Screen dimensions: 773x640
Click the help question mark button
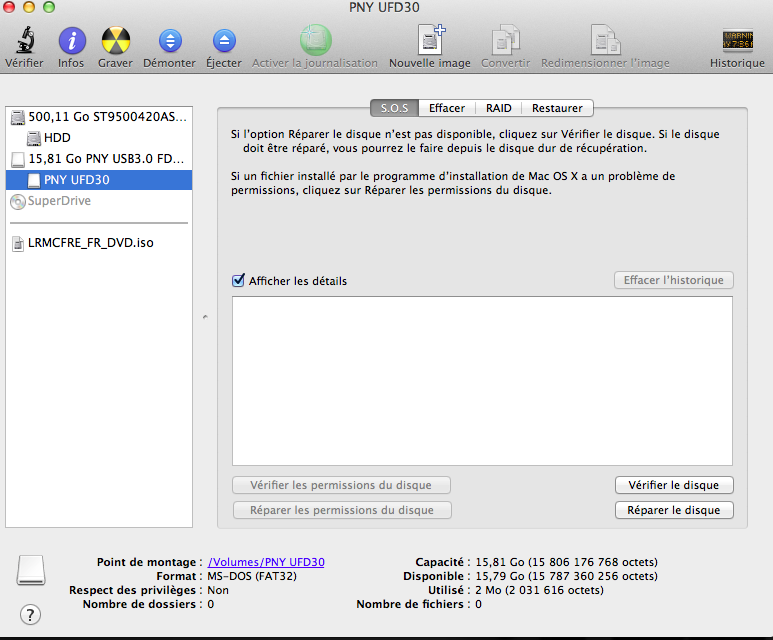coord(31,614)
